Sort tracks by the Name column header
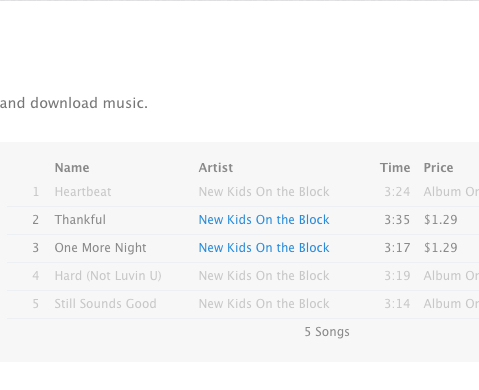The height and width of the screenshot is (390, 479). (72, 168)
